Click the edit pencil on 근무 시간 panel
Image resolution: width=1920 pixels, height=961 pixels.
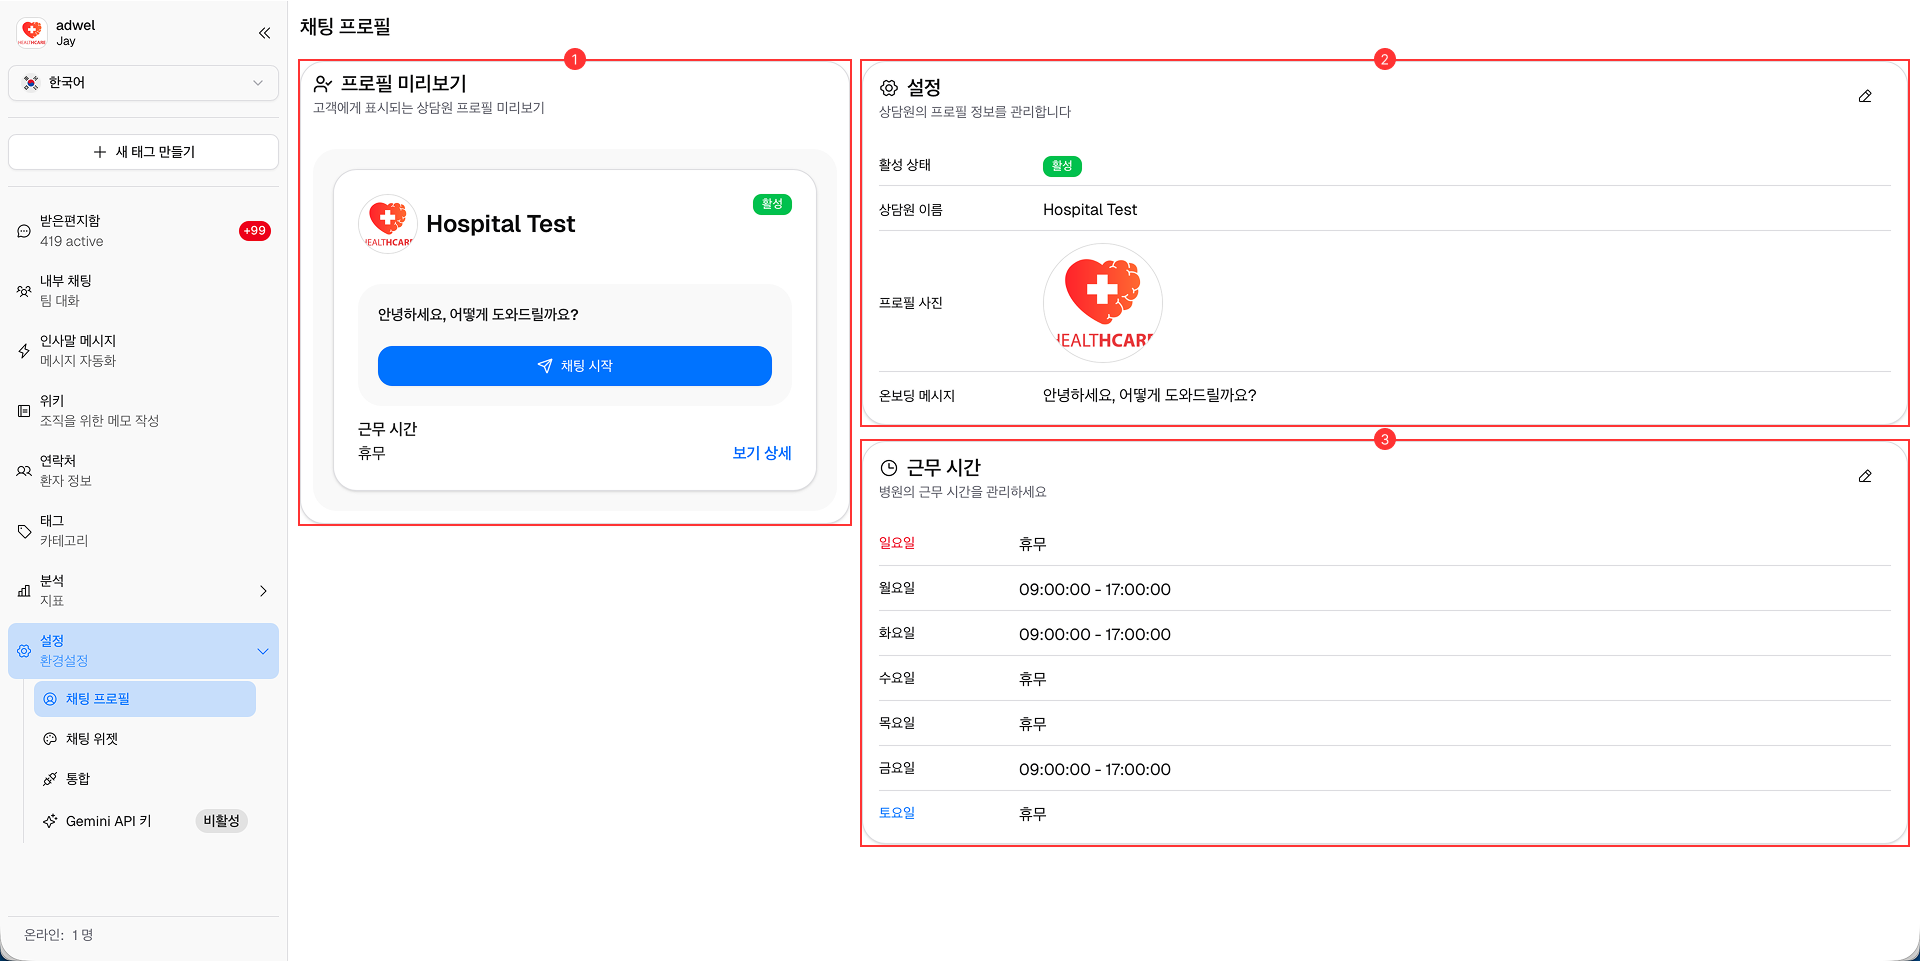(1866, 476)
